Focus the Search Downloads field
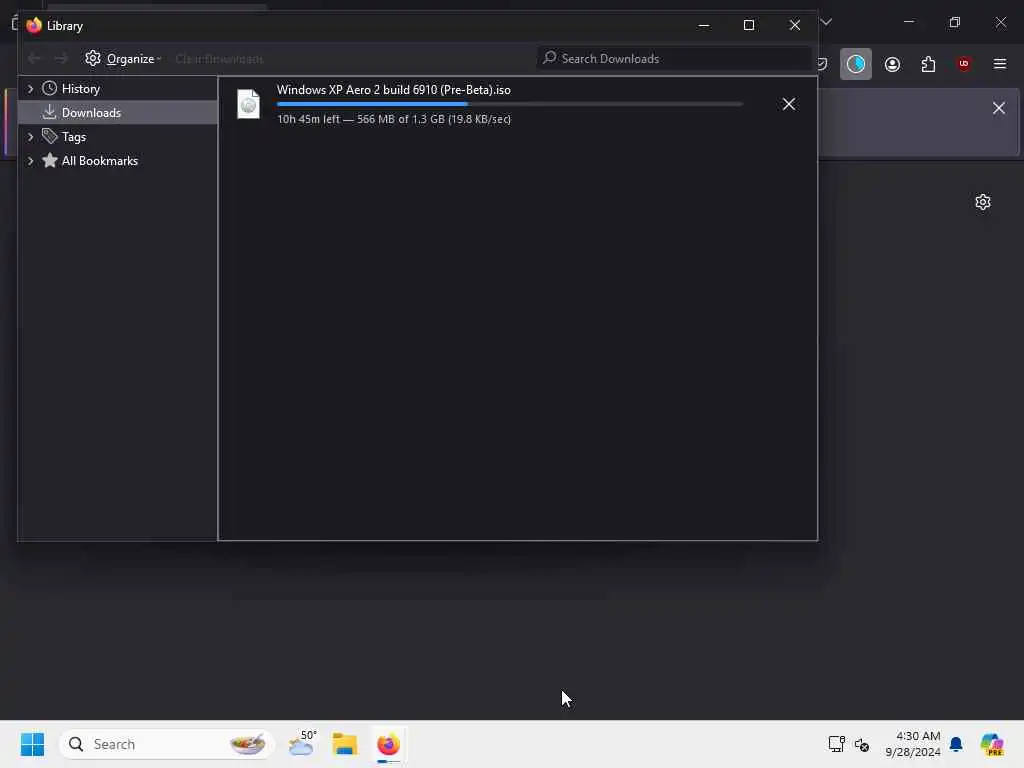This screenshot has width=1024, height=768. click(674, 59)
